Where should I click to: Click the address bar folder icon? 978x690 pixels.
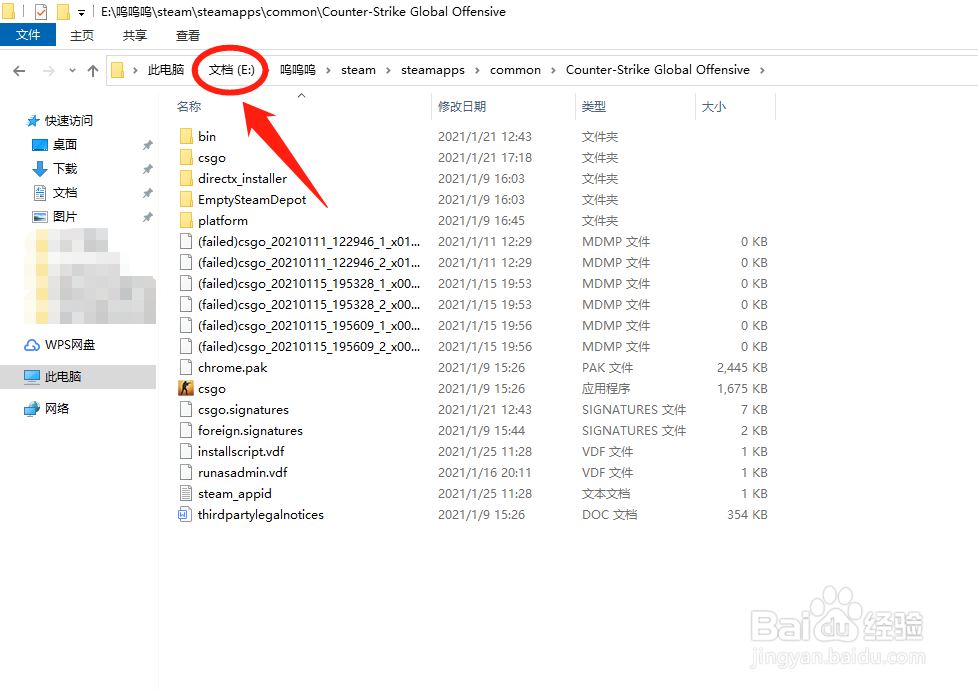pyautogui.click(x=117, y=70)
